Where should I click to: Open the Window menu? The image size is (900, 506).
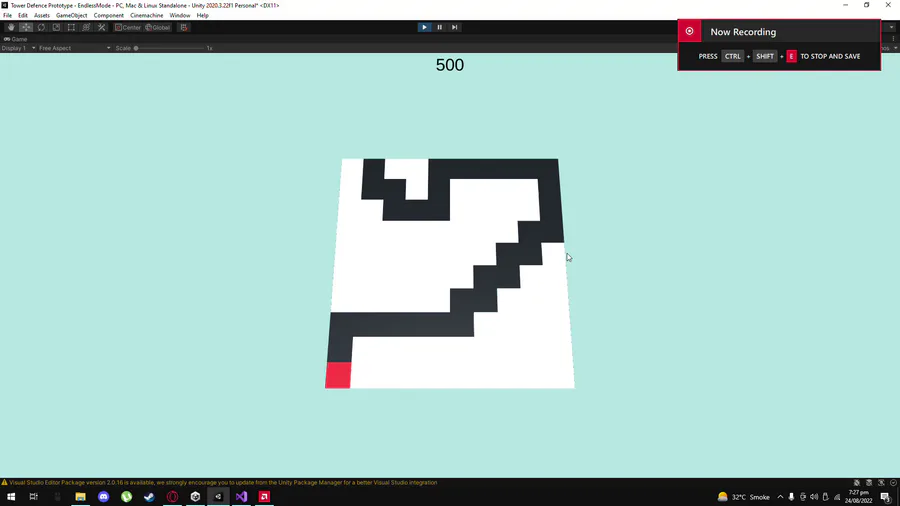(x=180, y=15)
